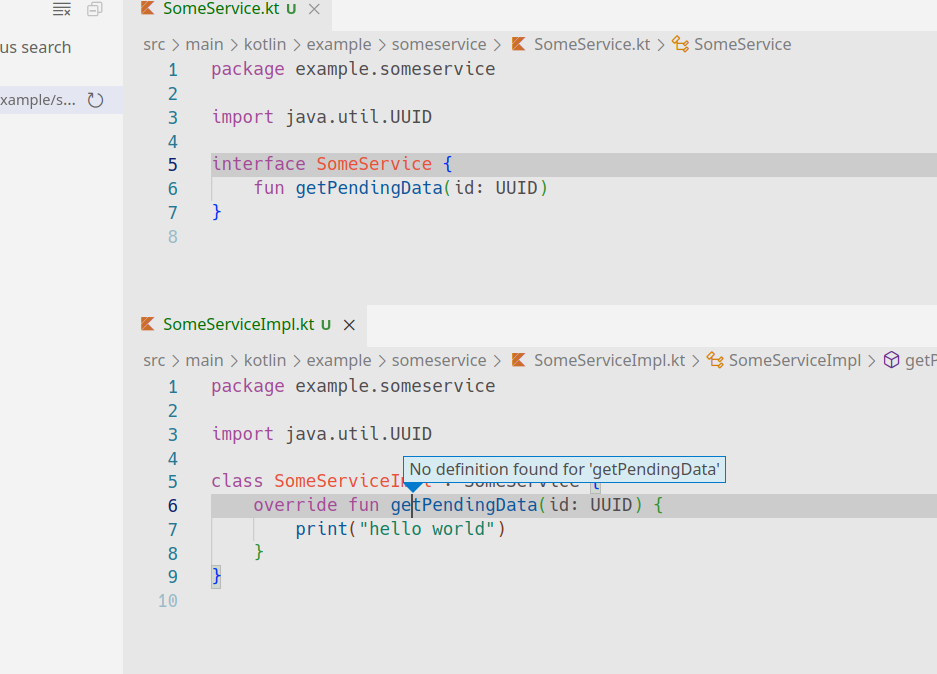Click 'SomeServiceImpl.kt' breadcrumb item
Image resolution: width=937 pixels, height=674 pixels.
point(610,360)
